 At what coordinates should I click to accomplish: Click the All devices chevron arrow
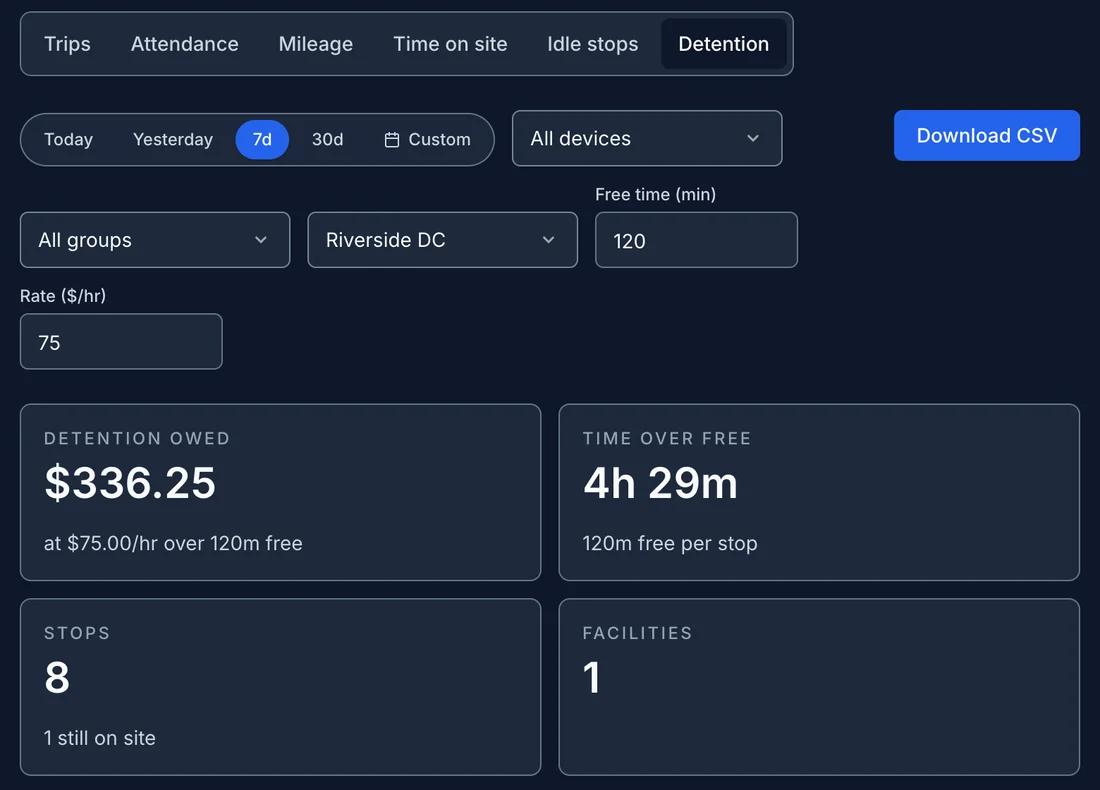pyautogui.click(x=753, y=138)
